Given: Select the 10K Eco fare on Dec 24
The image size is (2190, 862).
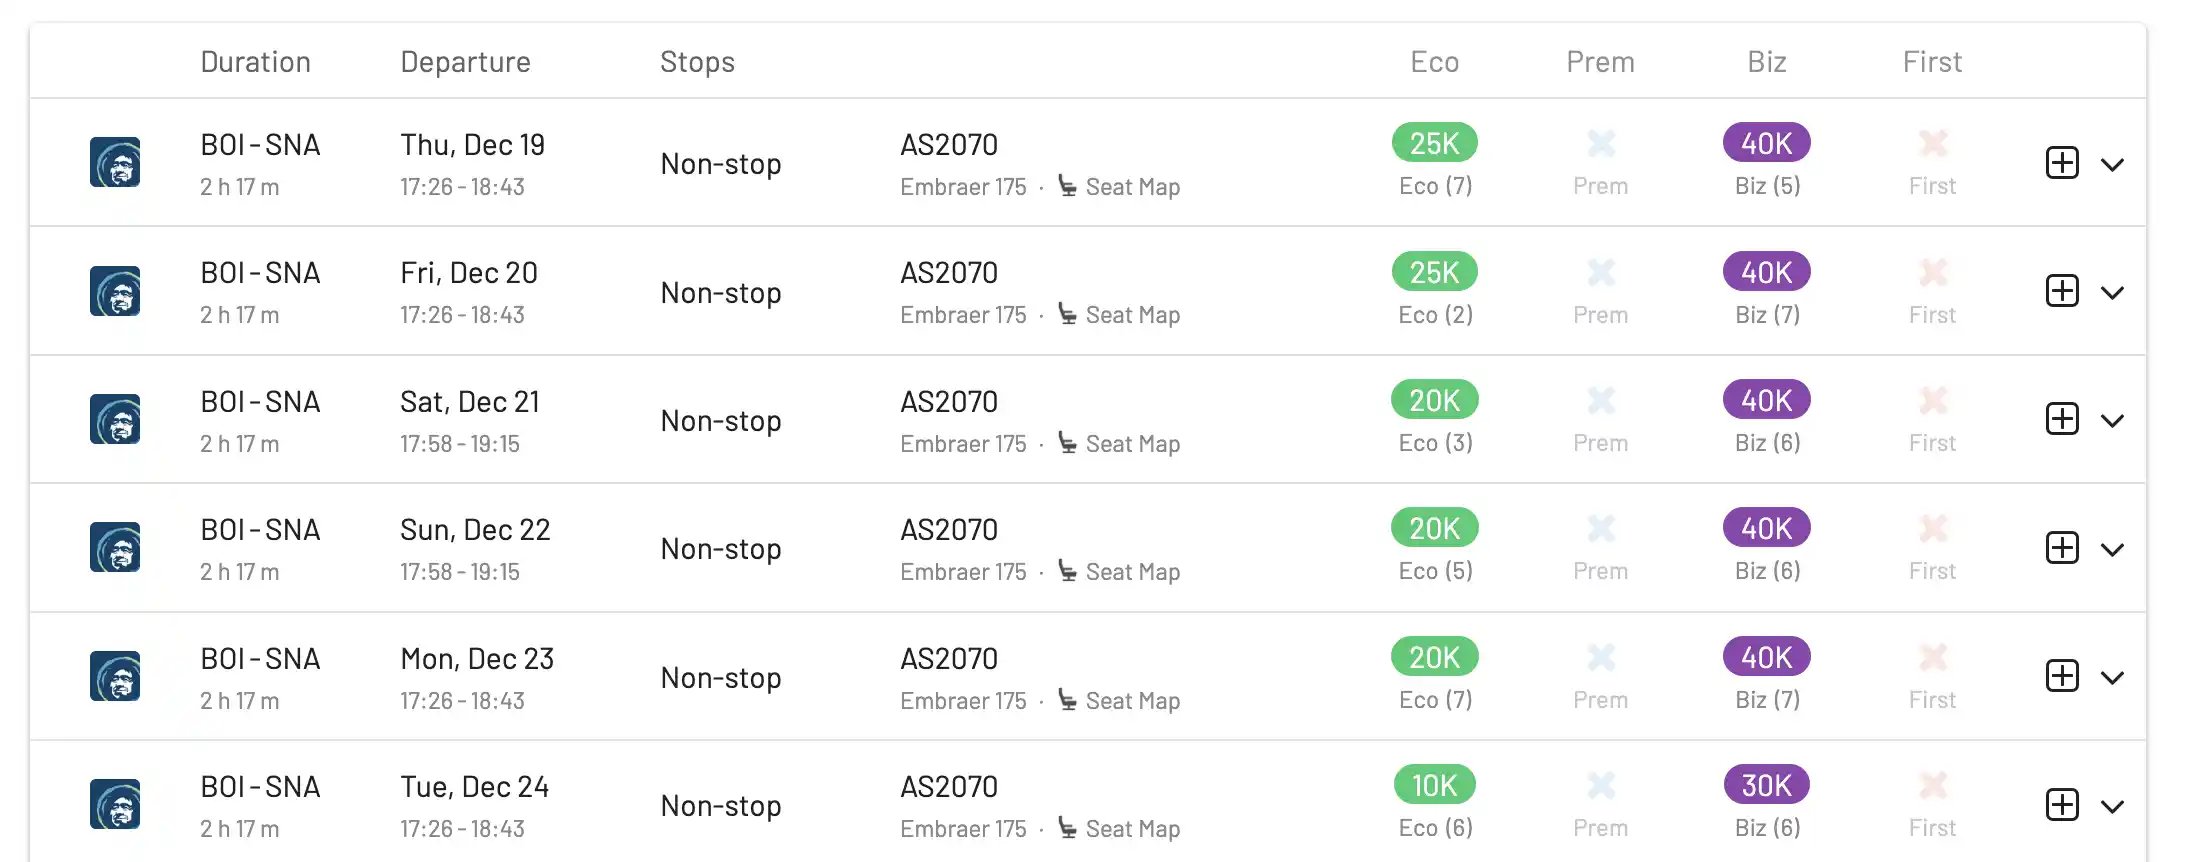Looking at the screenshot, I should [1434, 786].
